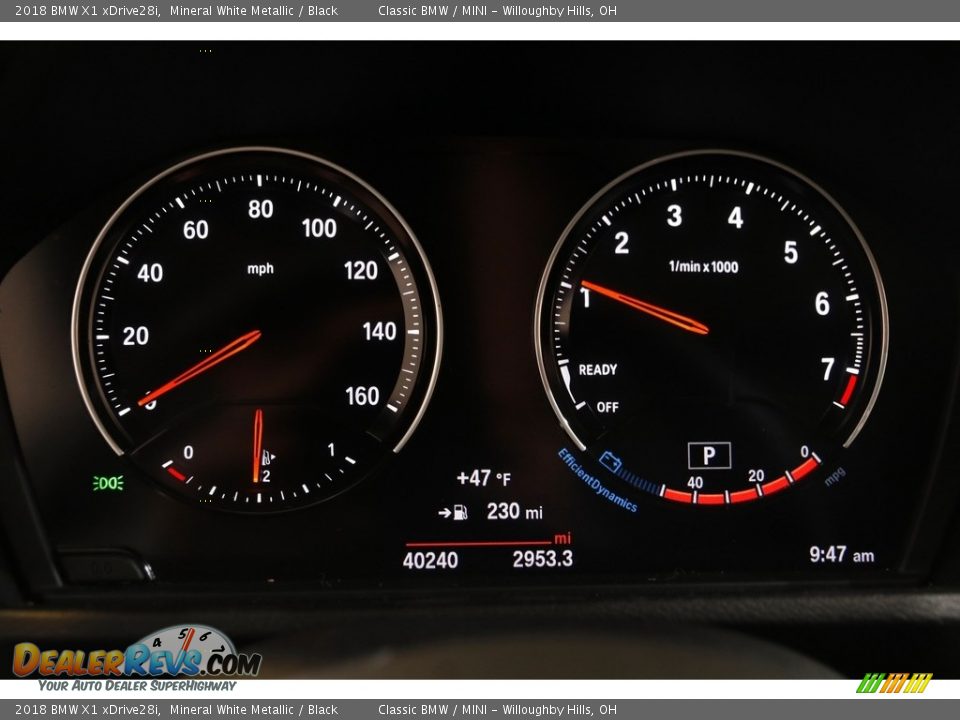Click the OFF label on the tachometer

(607, 407)
